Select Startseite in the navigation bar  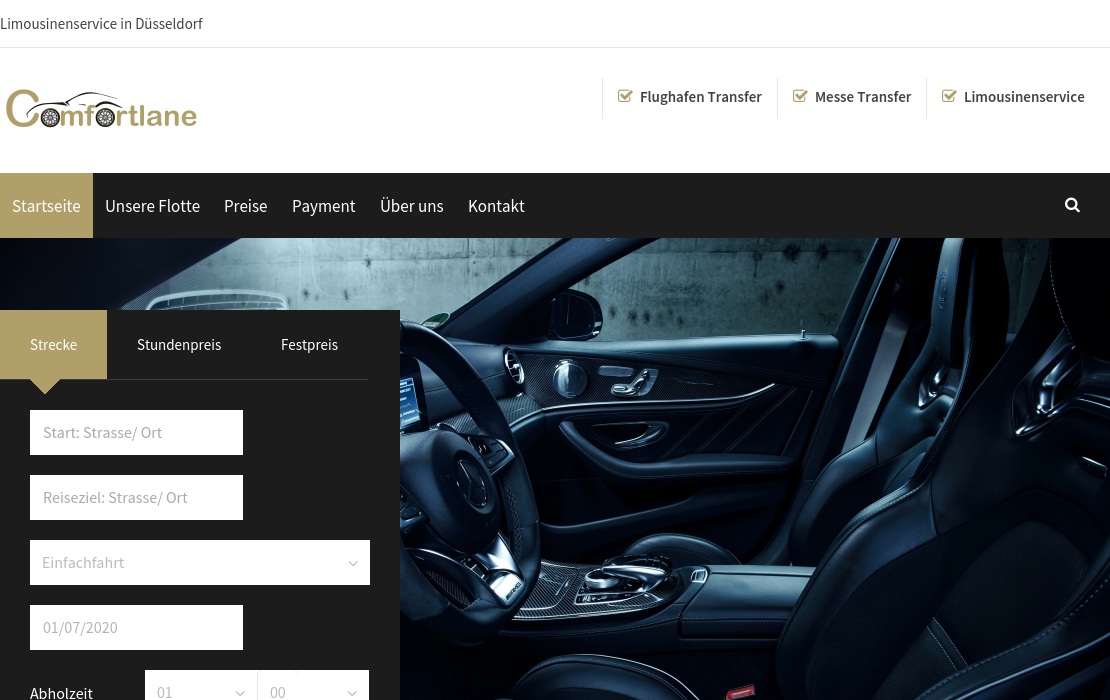(x=46, y=206)
